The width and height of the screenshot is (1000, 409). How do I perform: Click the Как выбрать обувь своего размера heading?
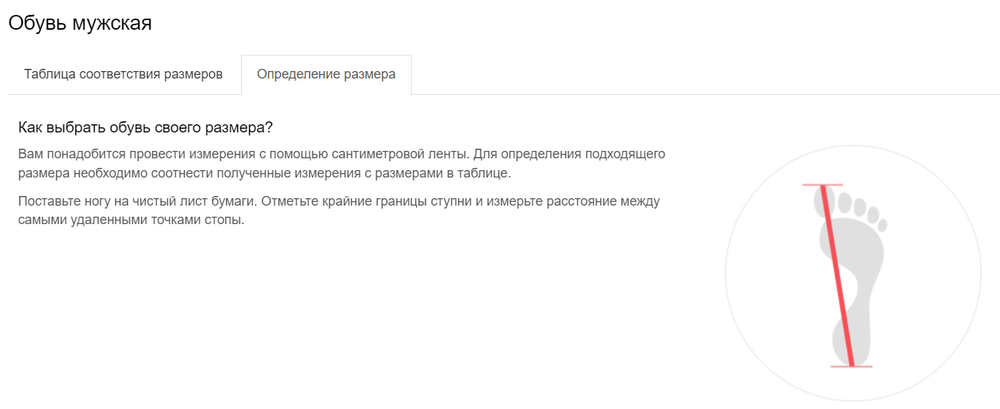(x=146, y=129)
